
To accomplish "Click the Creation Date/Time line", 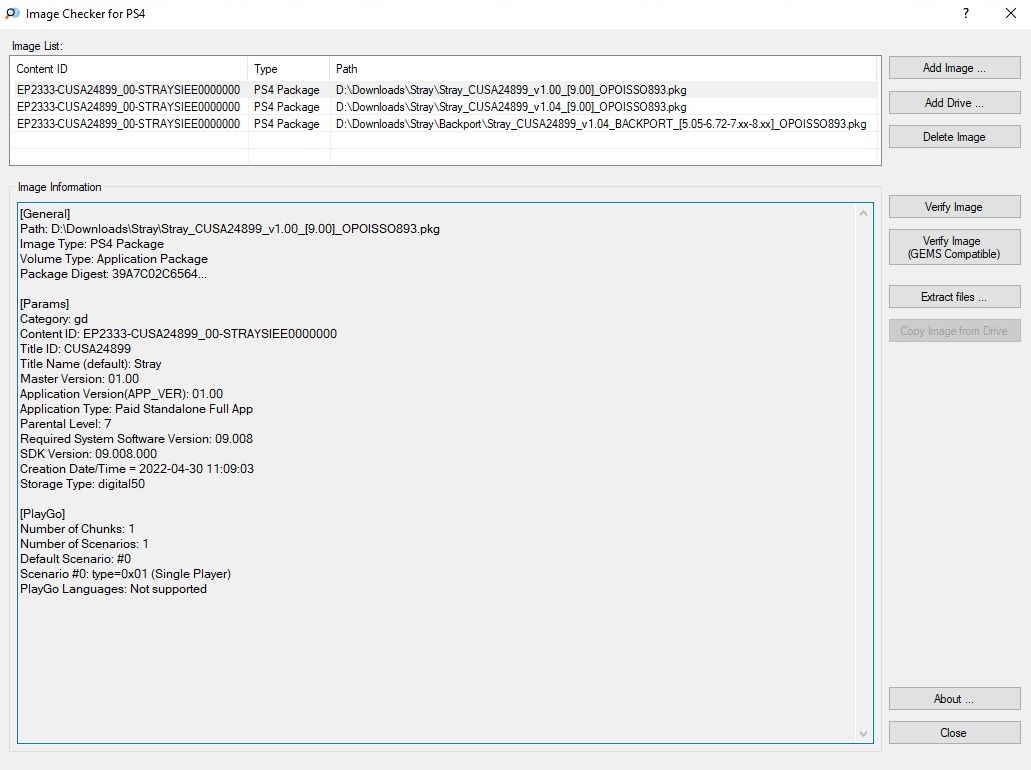I will [x=137, y=469].
